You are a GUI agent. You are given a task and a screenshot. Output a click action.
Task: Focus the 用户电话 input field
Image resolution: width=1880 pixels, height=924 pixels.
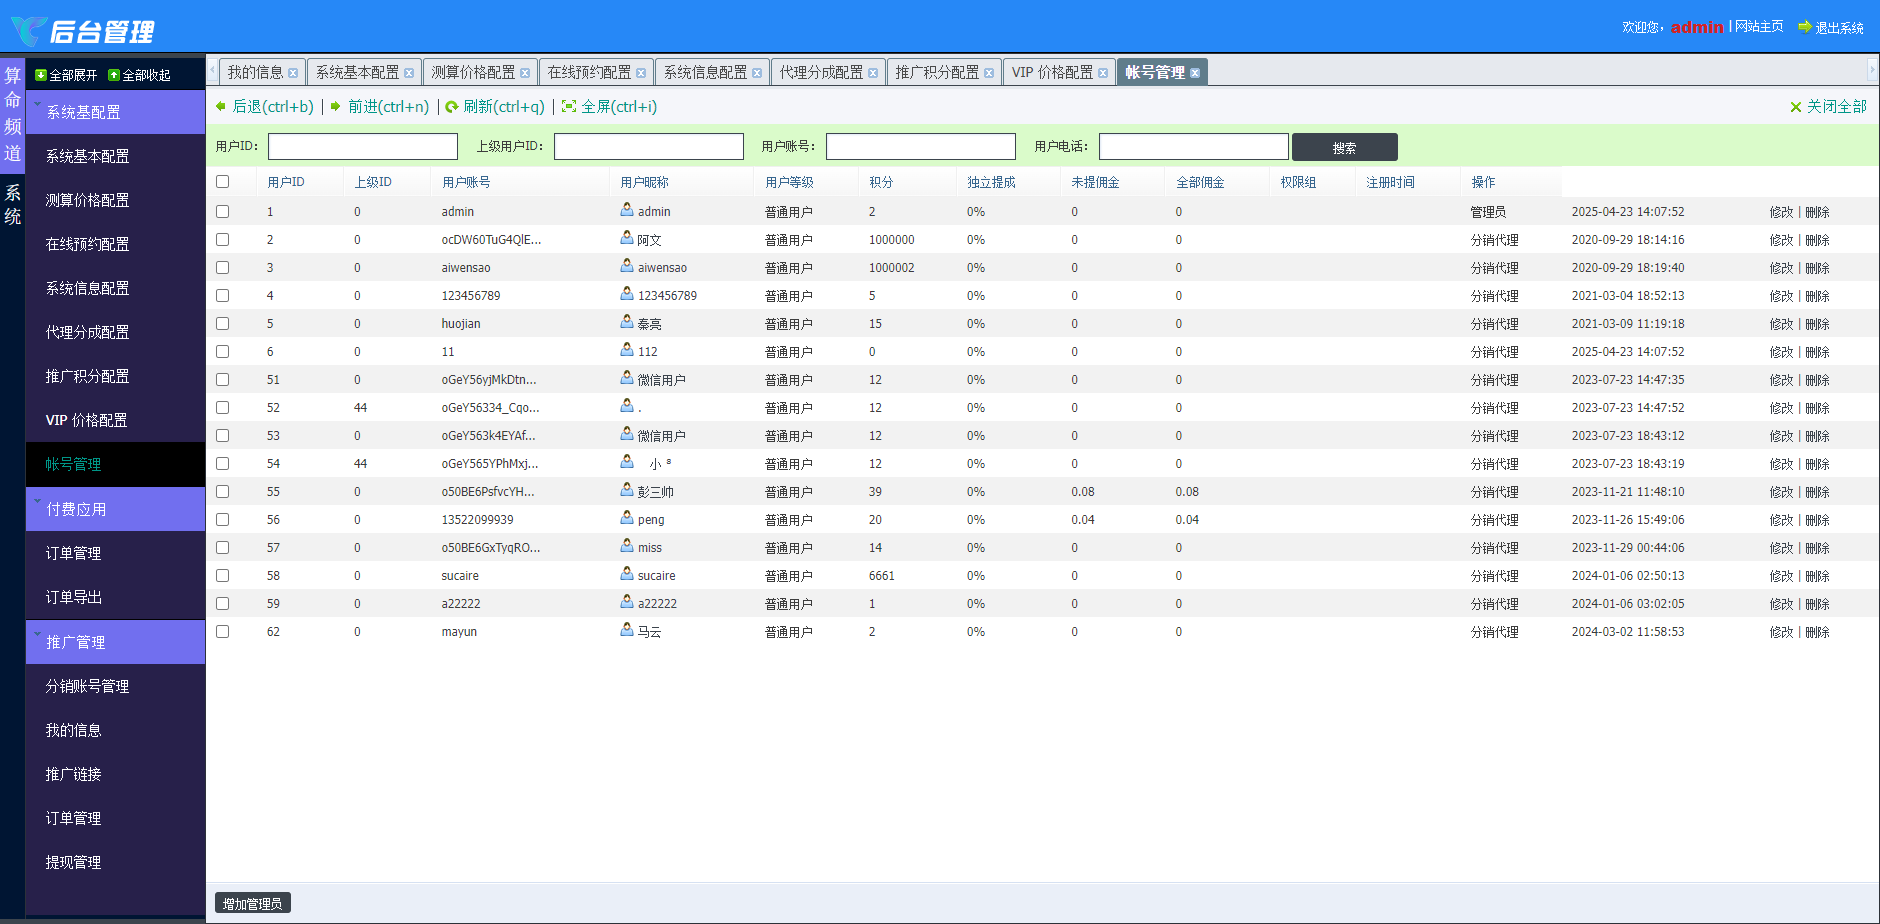pos(1193,147)
